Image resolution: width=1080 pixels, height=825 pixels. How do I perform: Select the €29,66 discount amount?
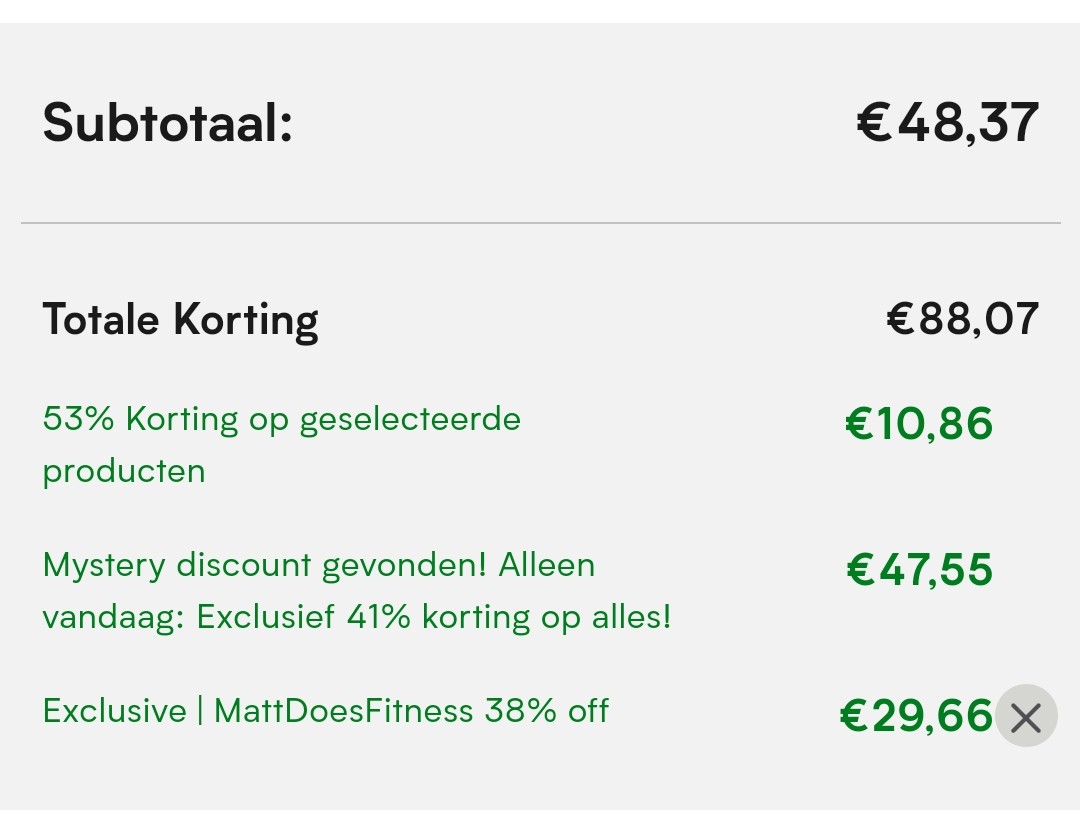pos(916,716)
